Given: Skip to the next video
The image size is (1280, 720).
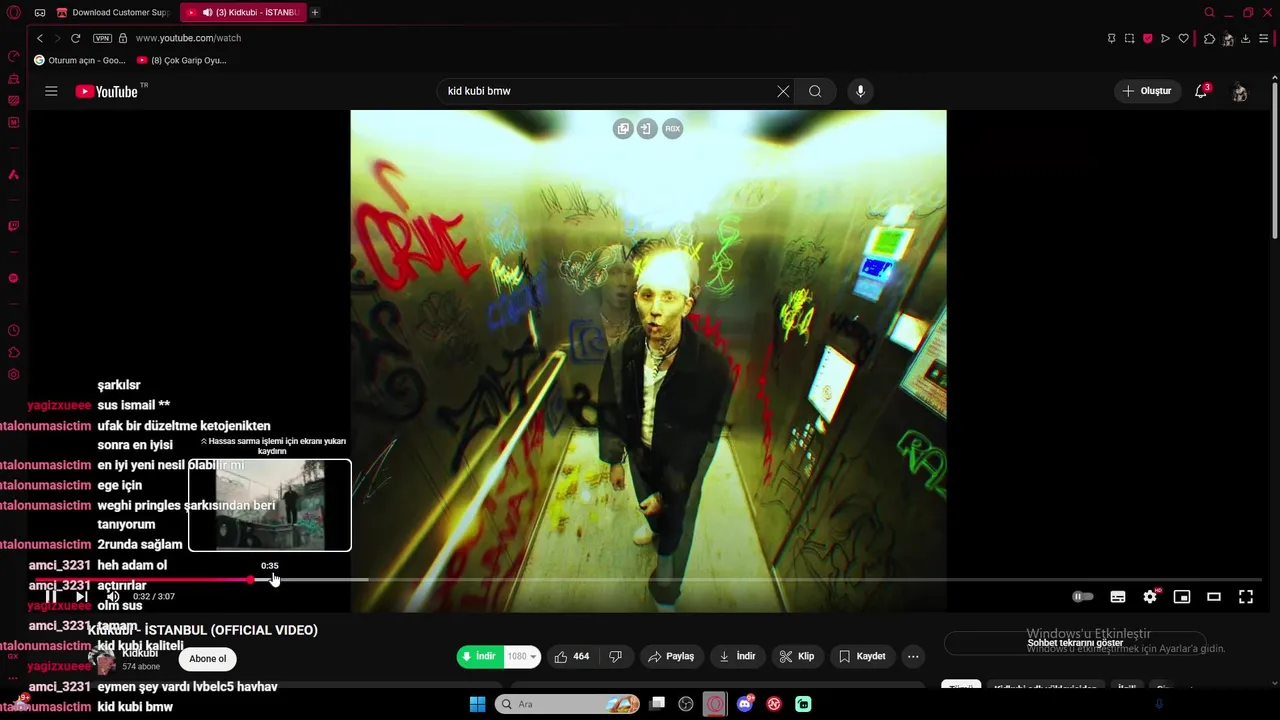Looking at the screenshot, I should pyautogui.click(x=81, y=596).
